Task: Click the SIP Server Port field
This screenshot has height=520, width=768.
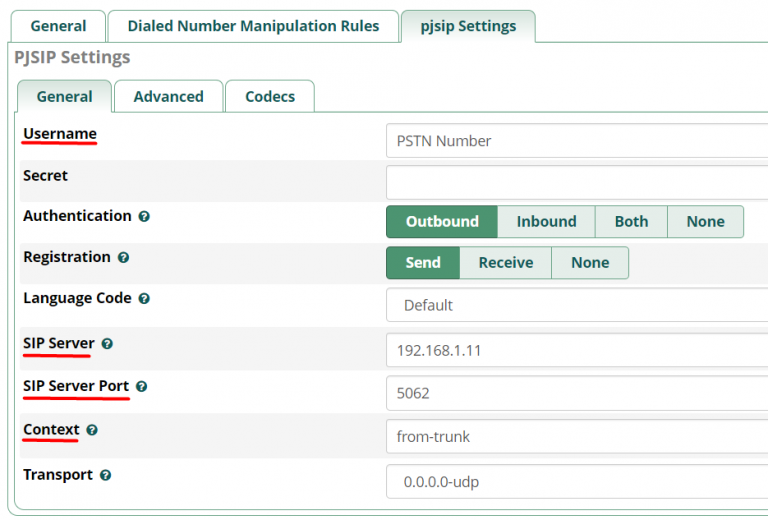Action: [x=576, y=393]
